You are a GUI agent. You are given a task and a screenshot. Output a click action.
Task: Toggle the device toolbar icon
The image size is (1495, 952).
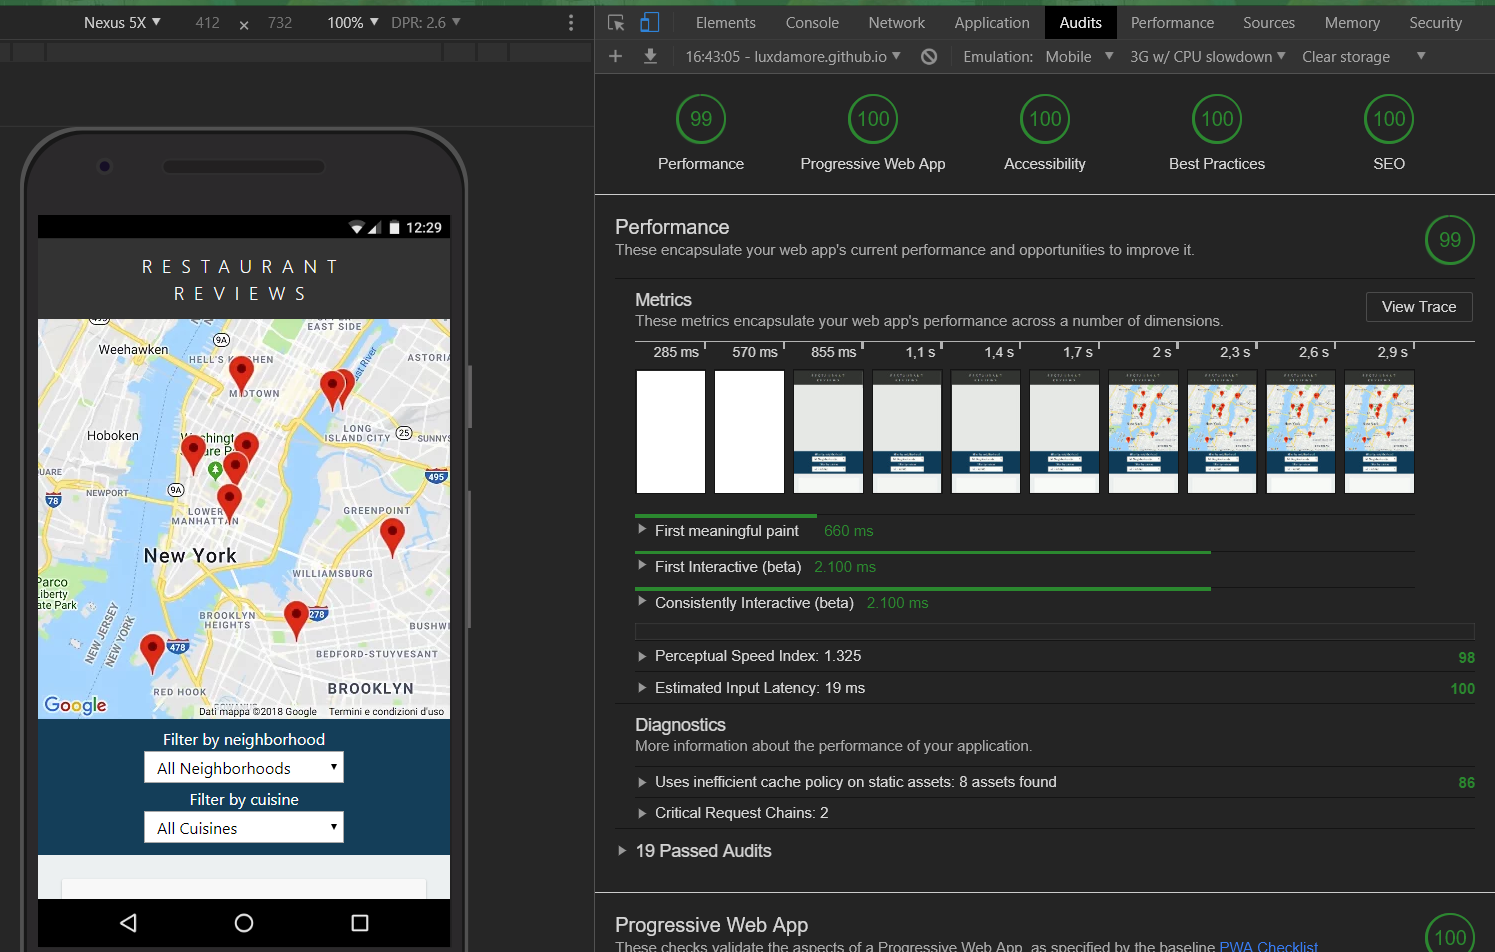tap(649, 22)
